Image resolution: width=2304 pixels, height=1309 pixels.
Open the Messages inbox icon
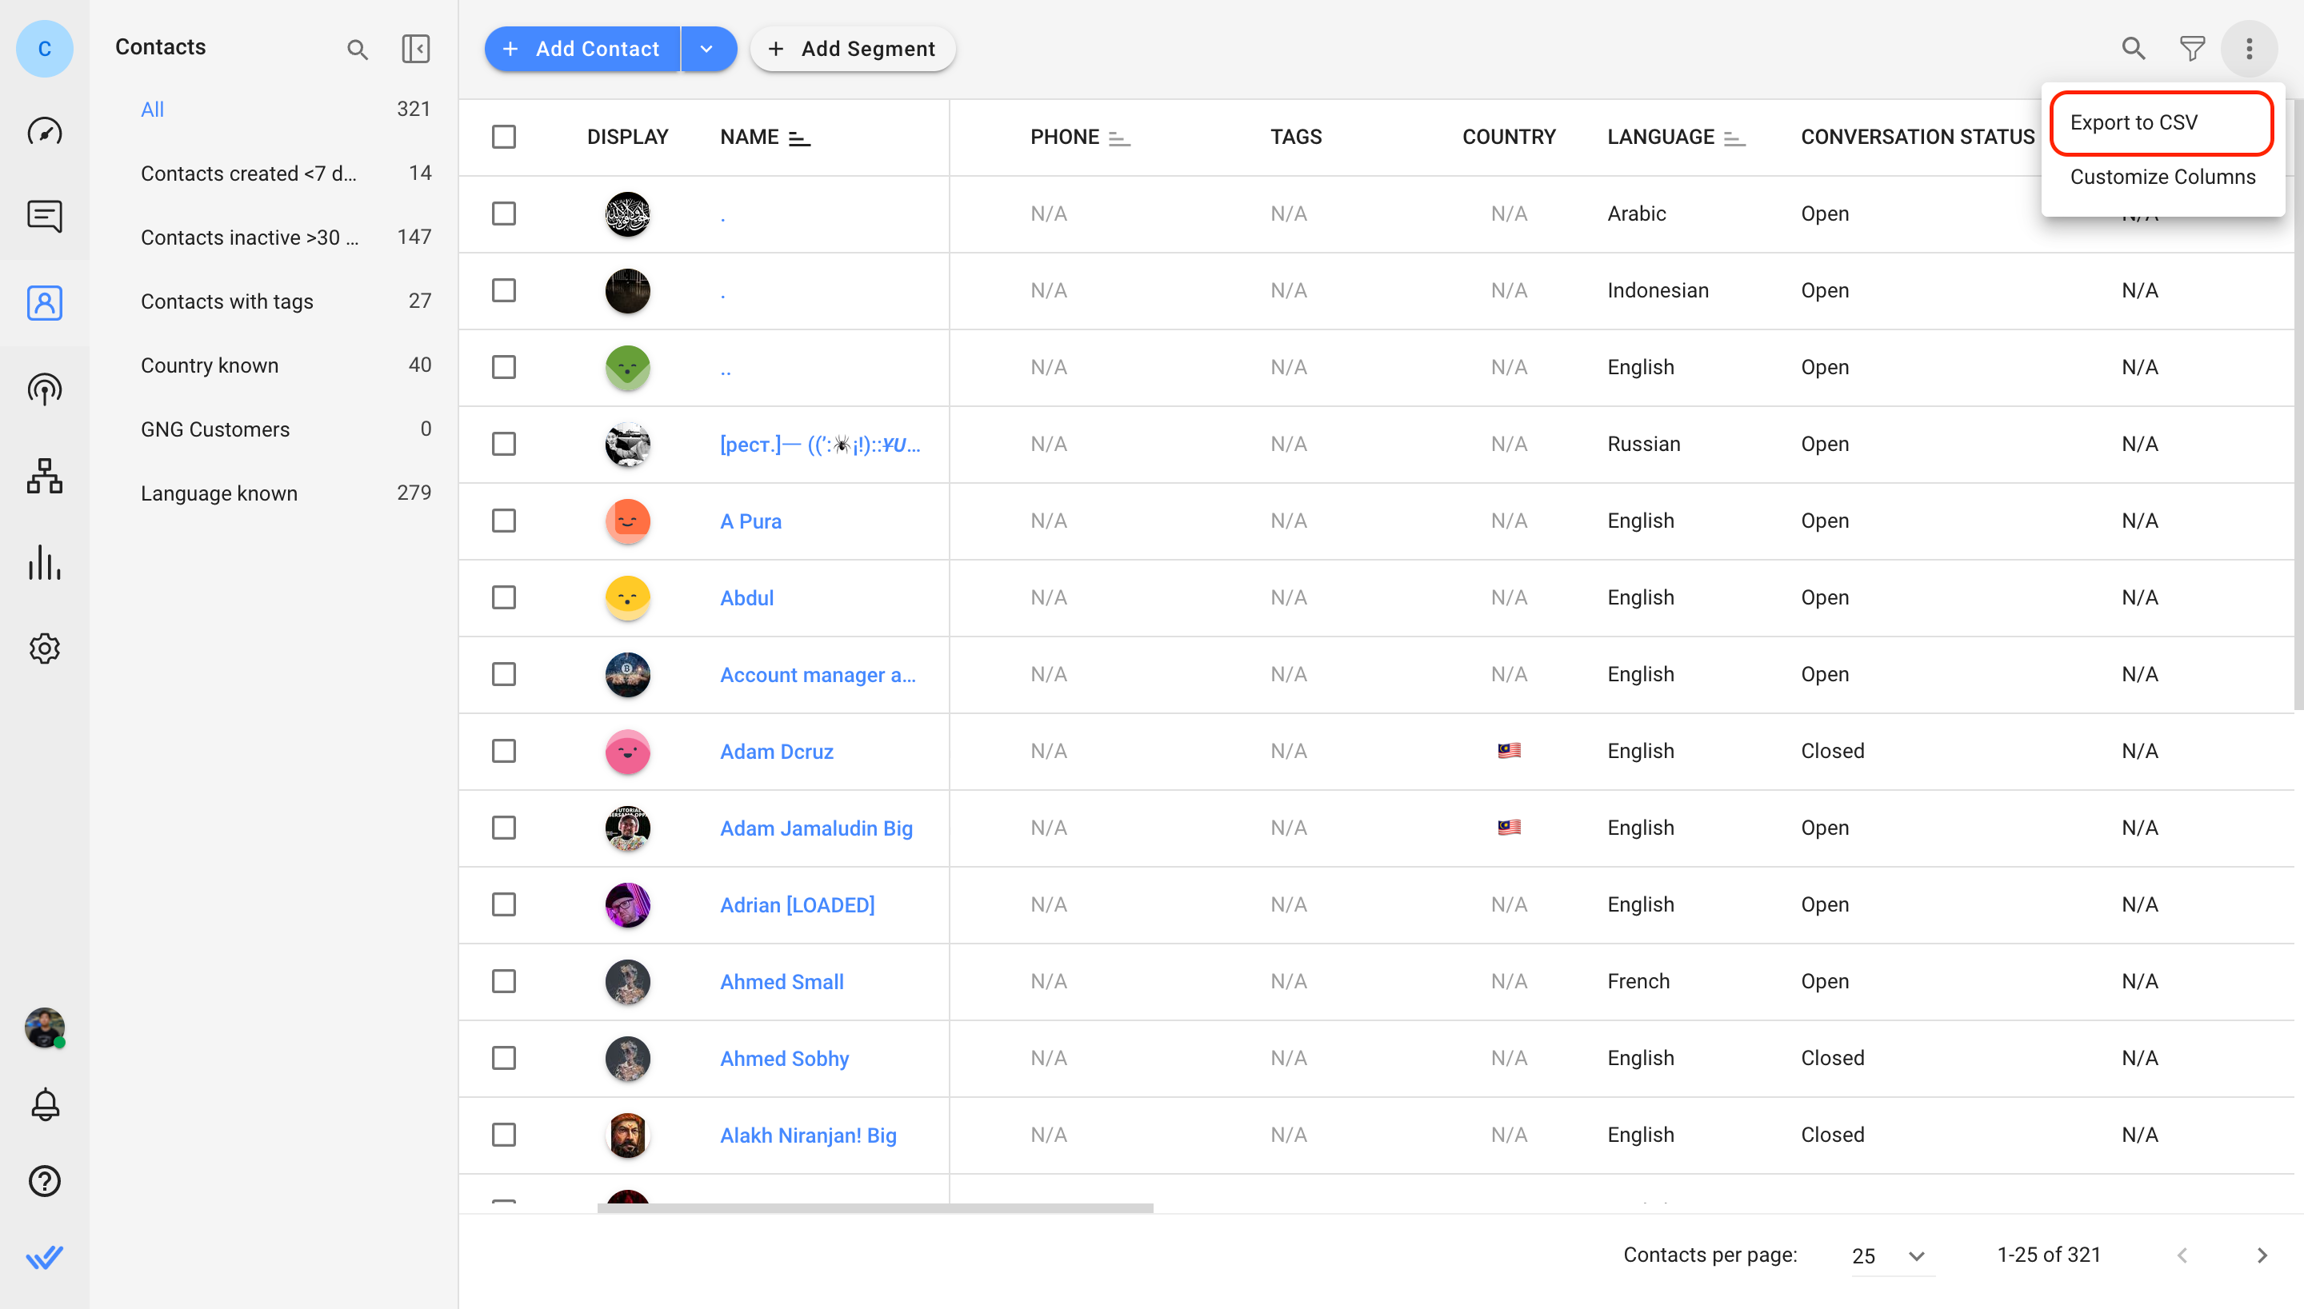[x=44, y=216]
